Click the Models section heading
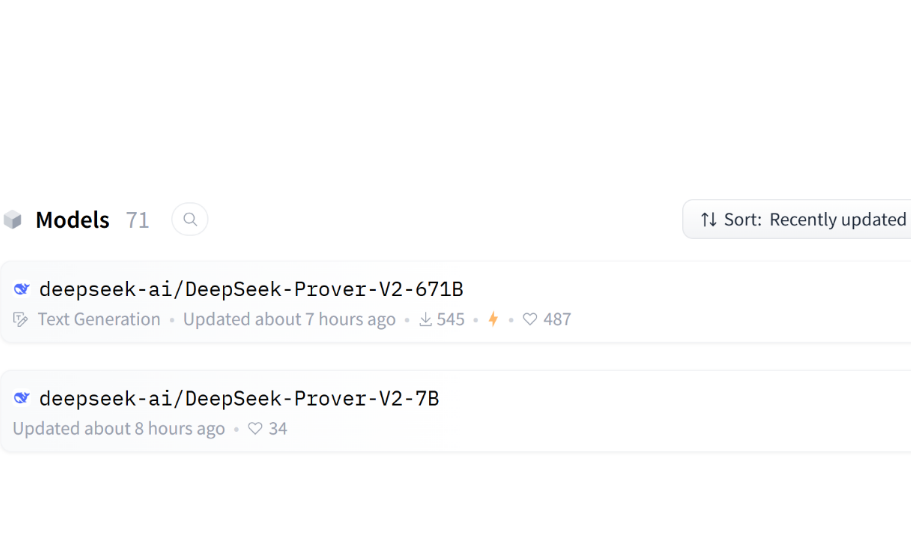Image resolution: width=911 pixels, height=550 pixels. [72, 220]
